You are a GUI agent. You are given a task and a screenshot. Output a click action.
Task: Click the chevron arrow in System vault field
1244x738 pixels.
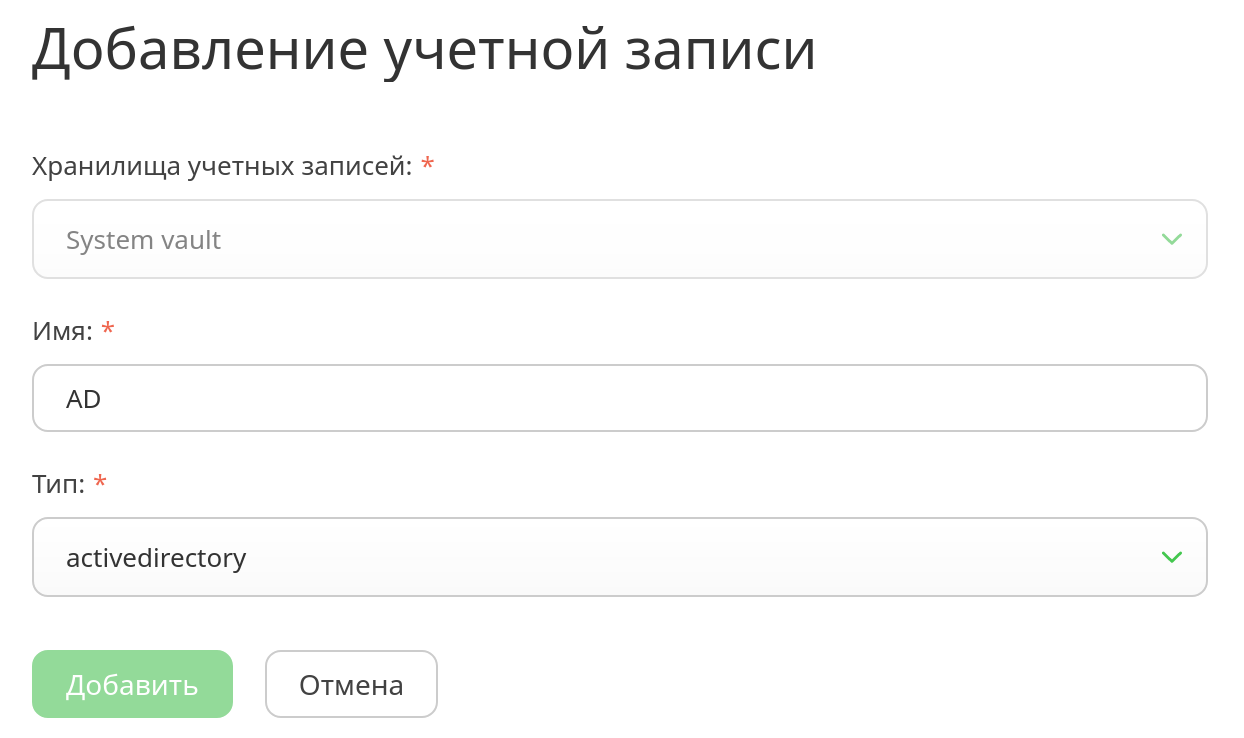[1171, 239]
